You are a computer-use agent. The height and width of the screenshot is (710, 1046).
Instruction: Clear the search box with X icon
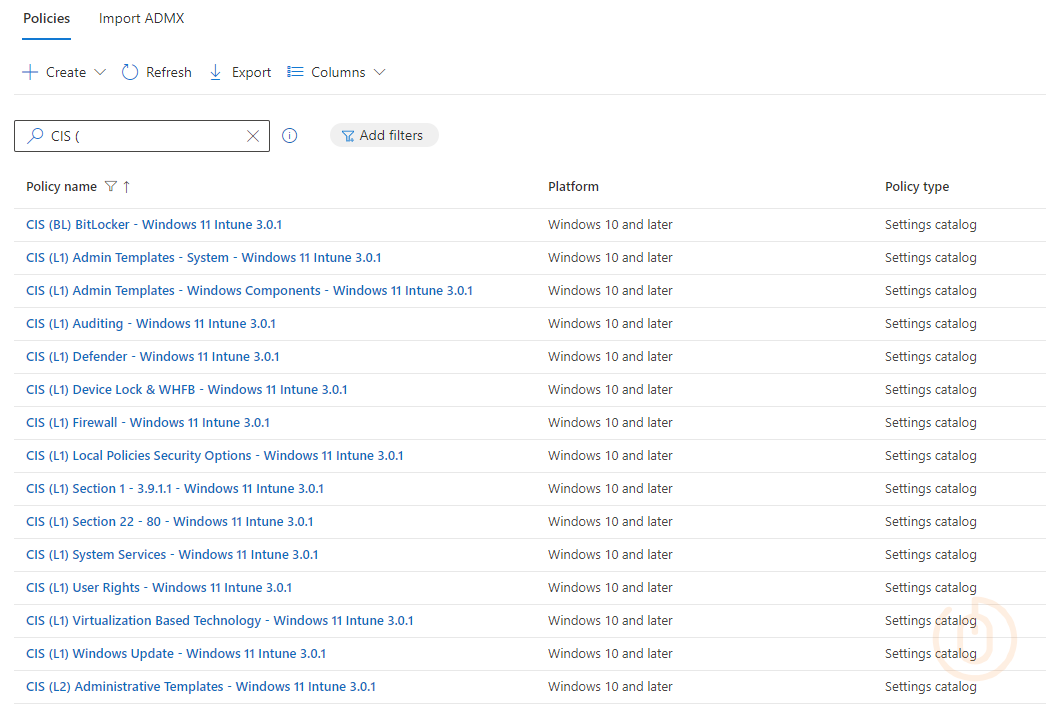point(253,136)
